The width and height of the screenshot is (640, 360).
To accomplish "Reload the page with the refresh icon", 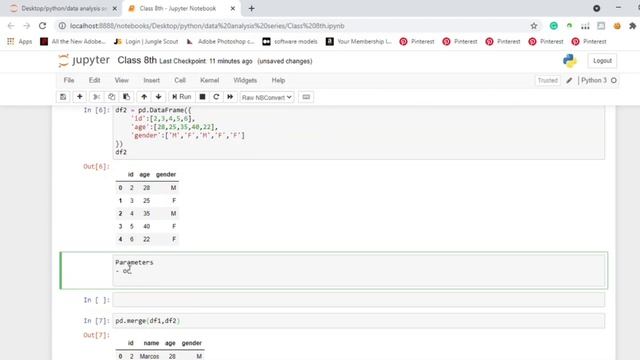I will click(x=42, y=26).
